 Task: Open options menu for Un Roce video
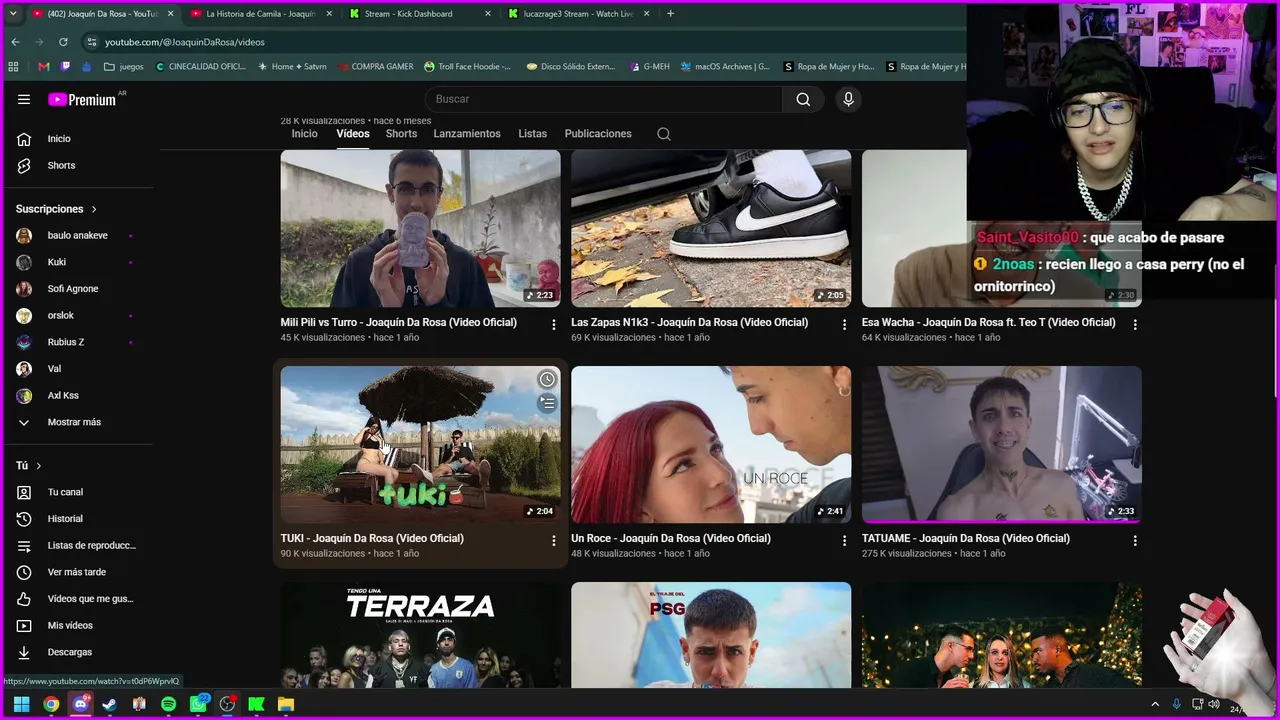[844, 540]
